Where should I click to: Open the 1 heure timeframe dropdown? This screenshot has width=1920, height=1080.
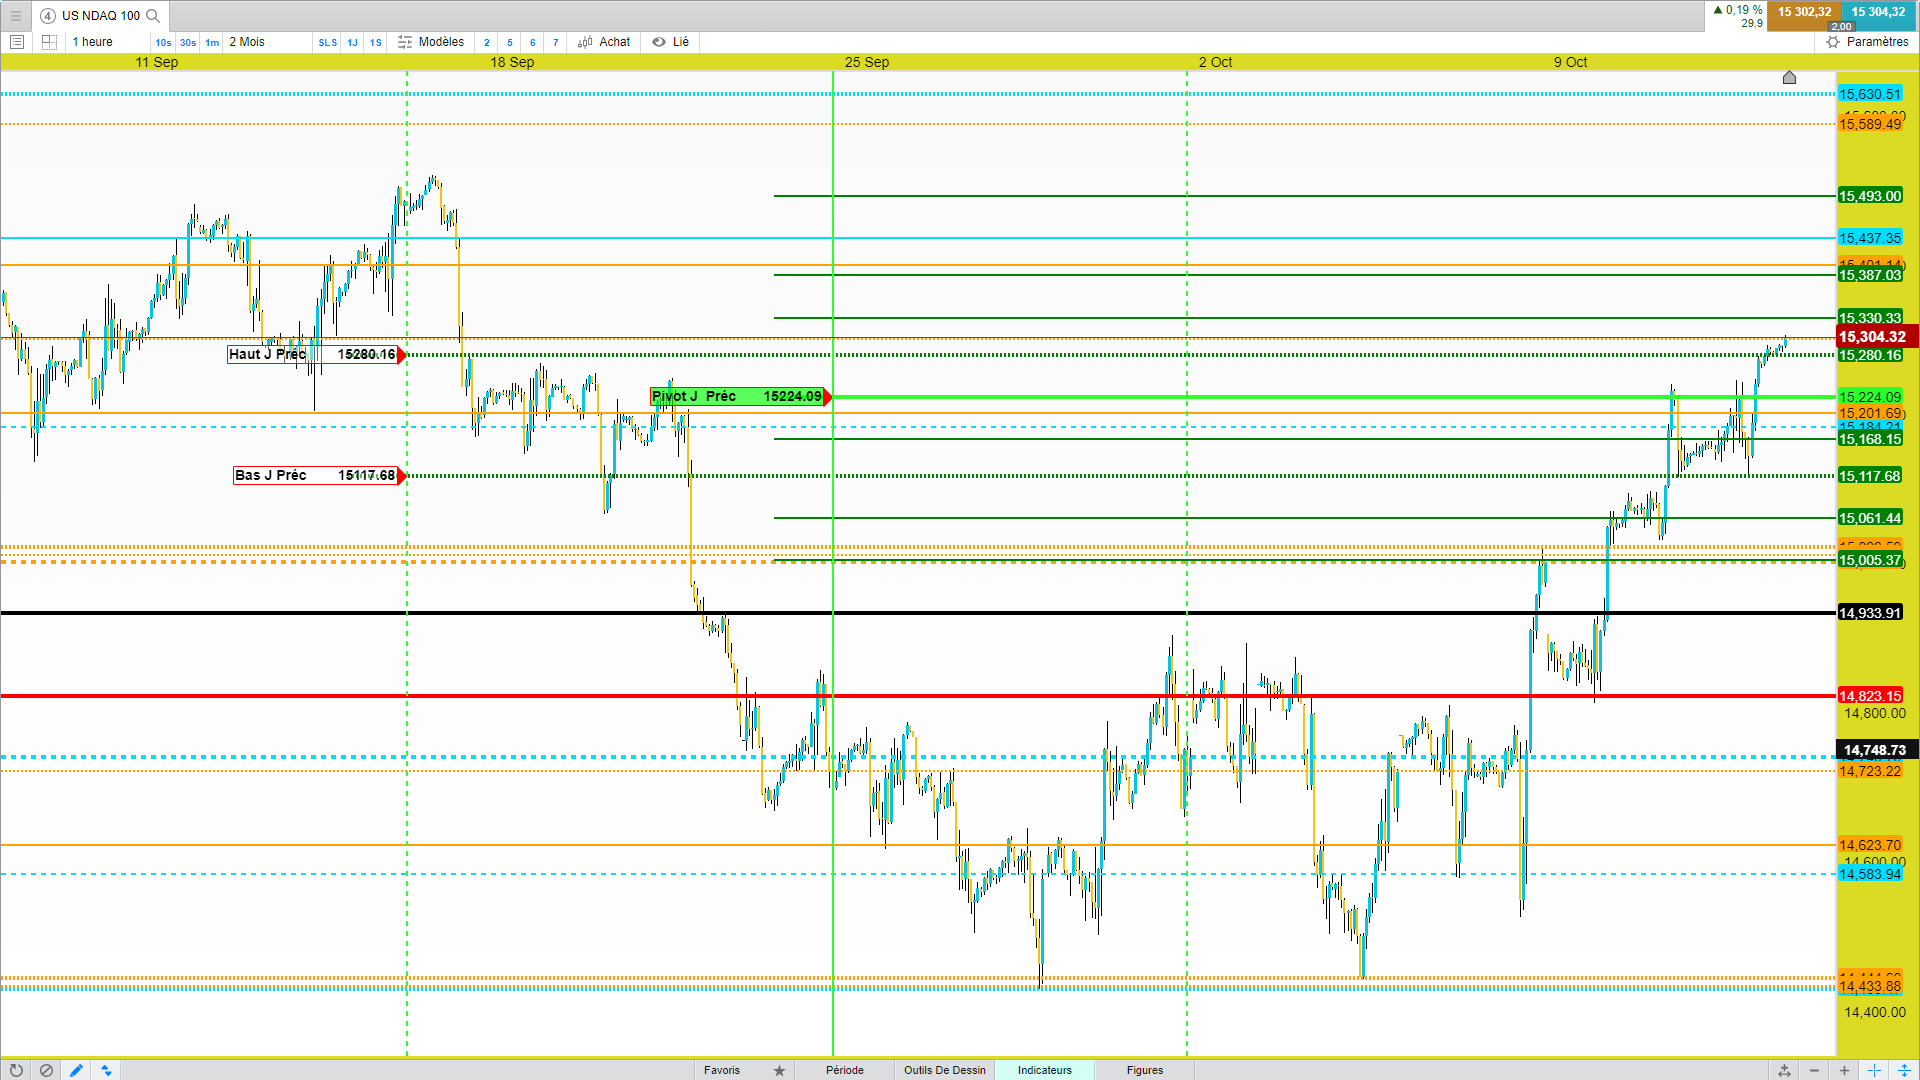coord(93,42)
